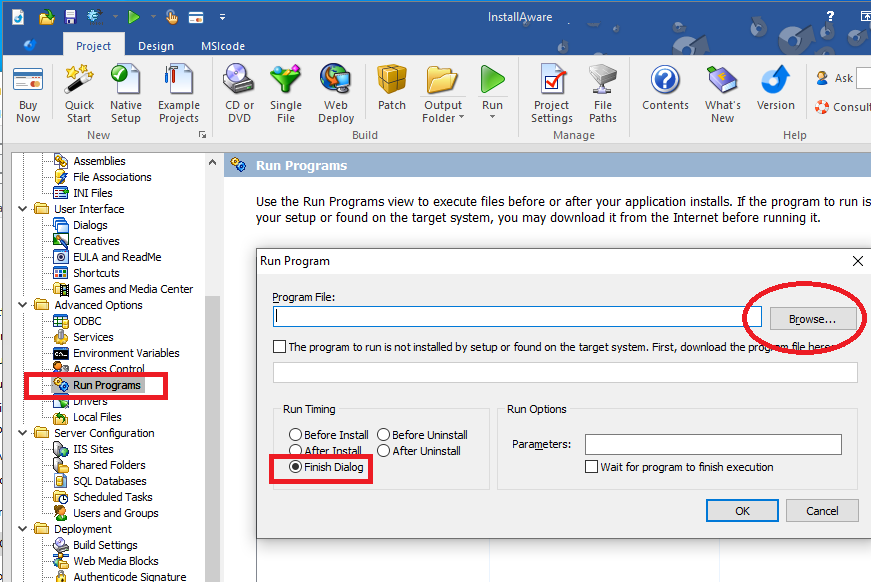The width and height of the screenshot is (871, 582).
Task: Build a Single File installer
Action: [286, 94]
